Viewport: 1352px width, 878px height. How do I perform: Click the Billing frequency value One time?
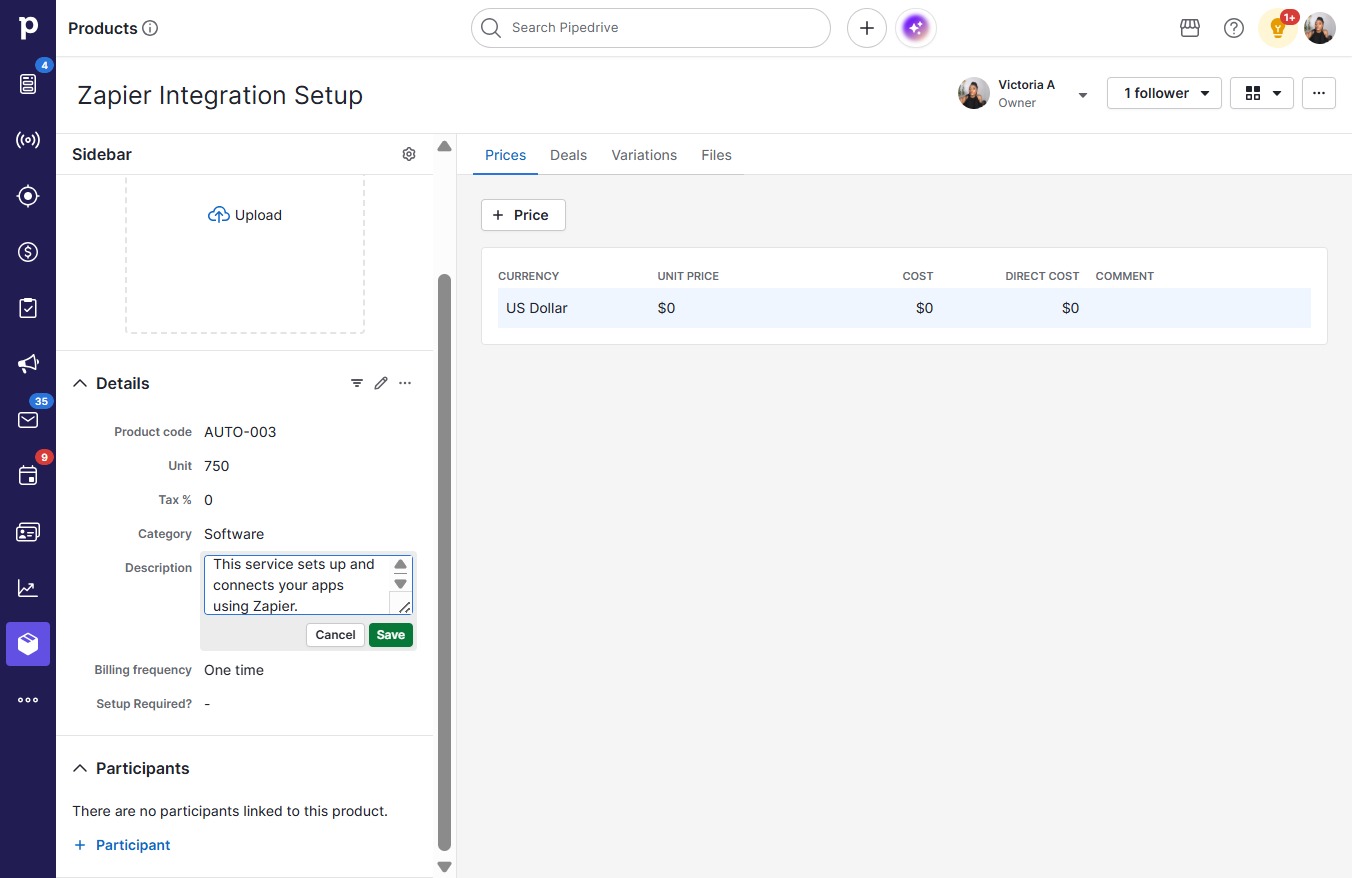pyautogui.click(x=234, y=670)
